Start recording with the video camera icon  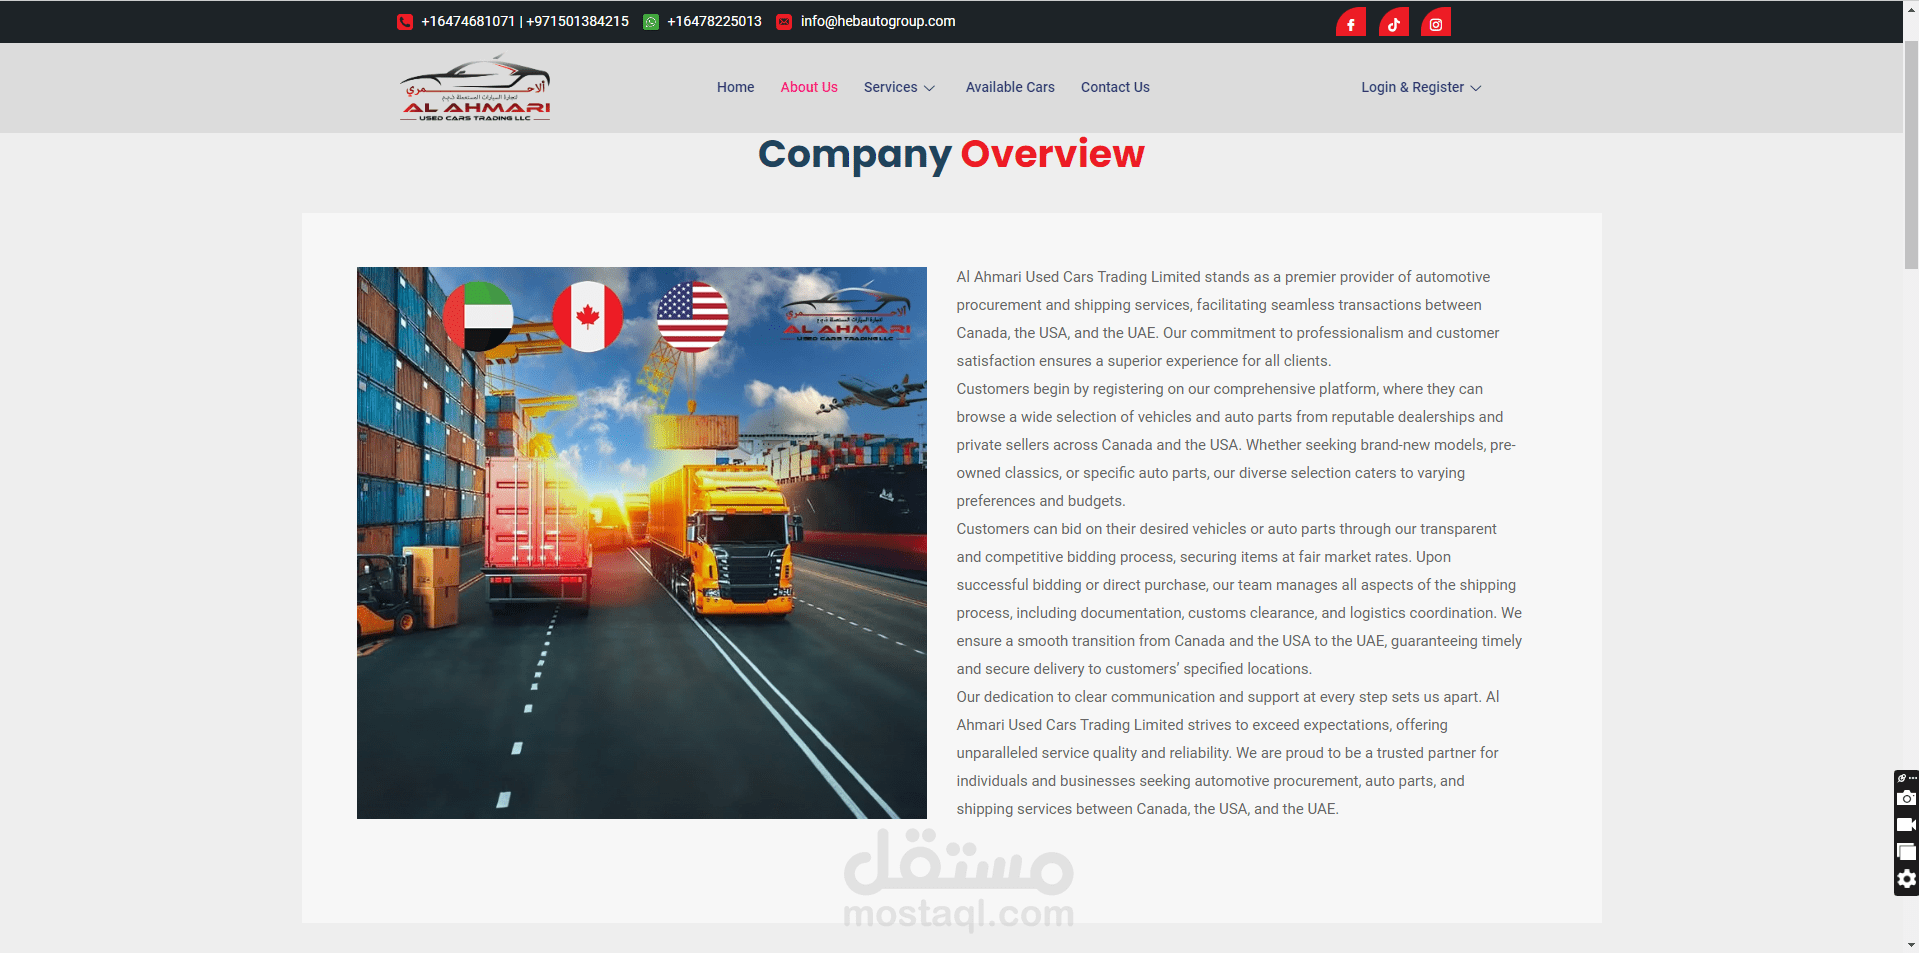point(1906,825)
